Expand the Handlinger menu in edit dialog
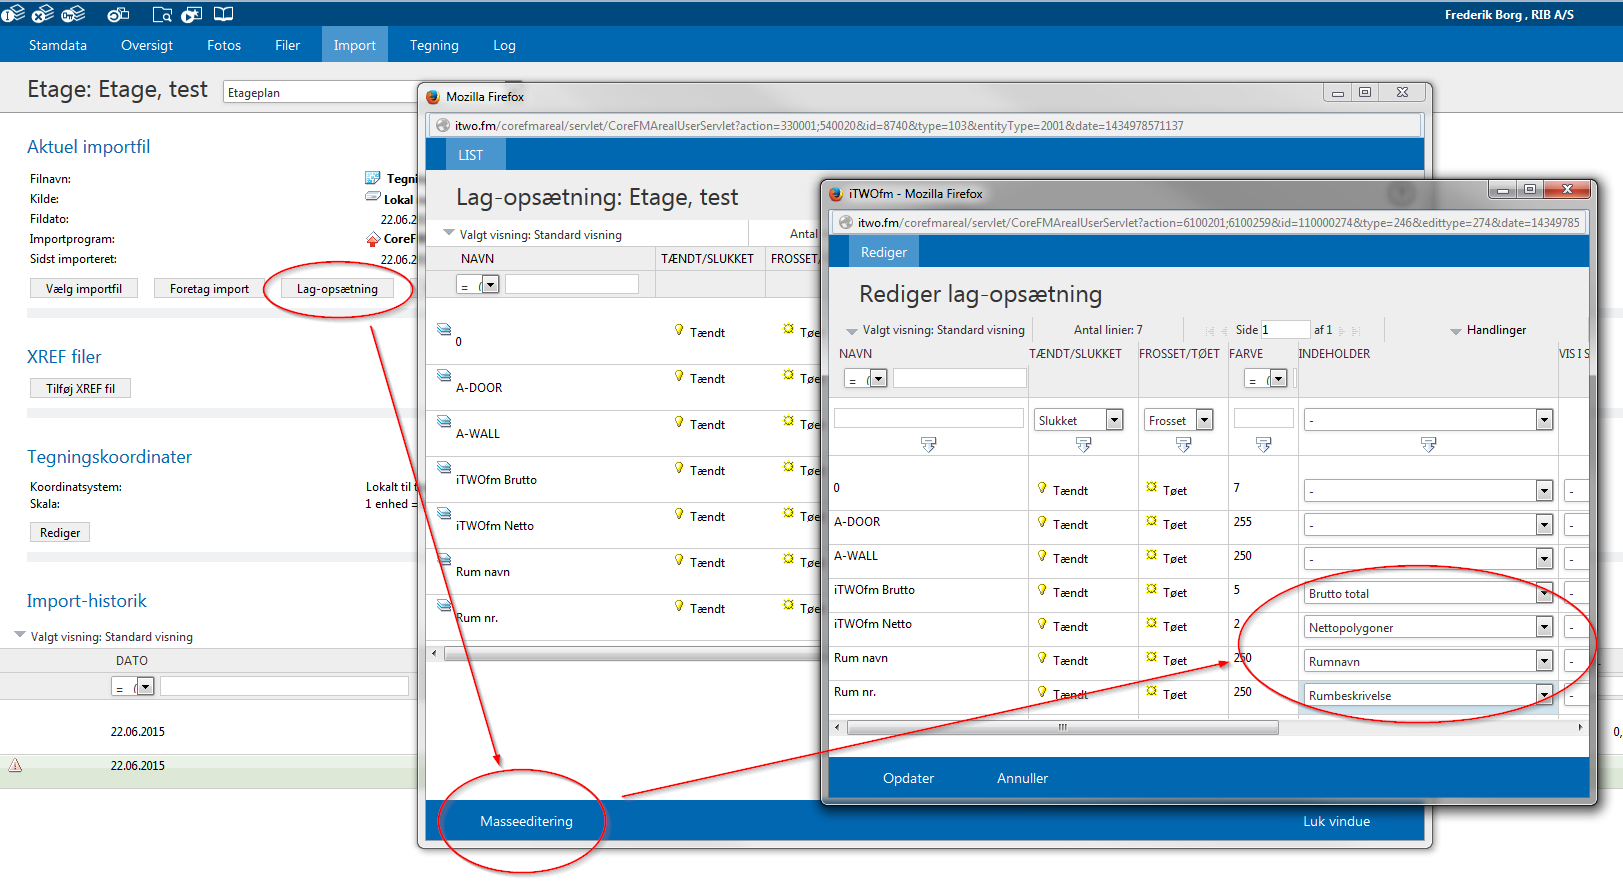The image size is (1623, 887). (x=1488, y=330)
